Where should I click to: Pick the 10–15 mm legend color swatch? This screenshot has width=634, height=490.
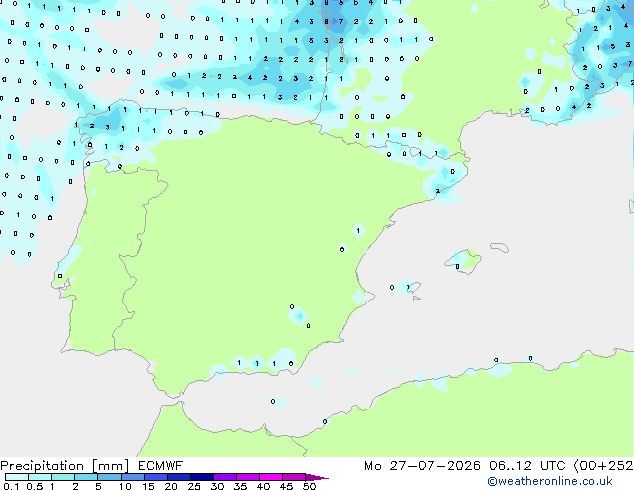[x=133, y=477]
